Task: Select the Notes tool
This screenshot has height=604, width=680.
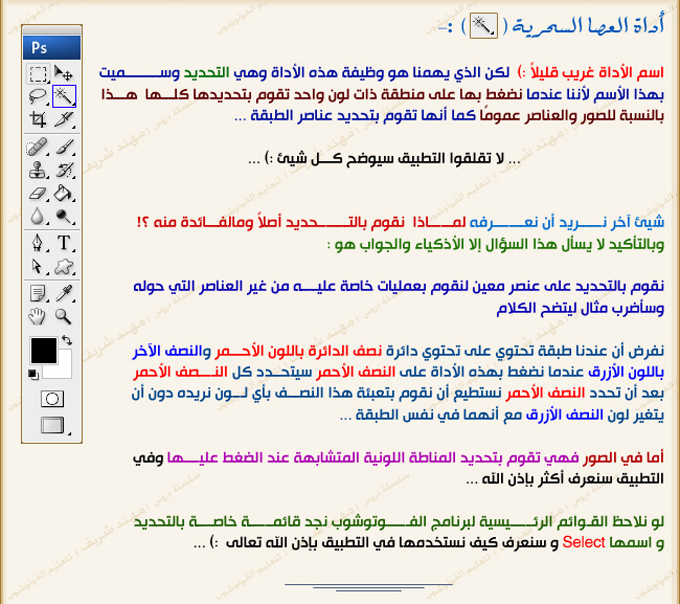Action: tap(38, 294)
